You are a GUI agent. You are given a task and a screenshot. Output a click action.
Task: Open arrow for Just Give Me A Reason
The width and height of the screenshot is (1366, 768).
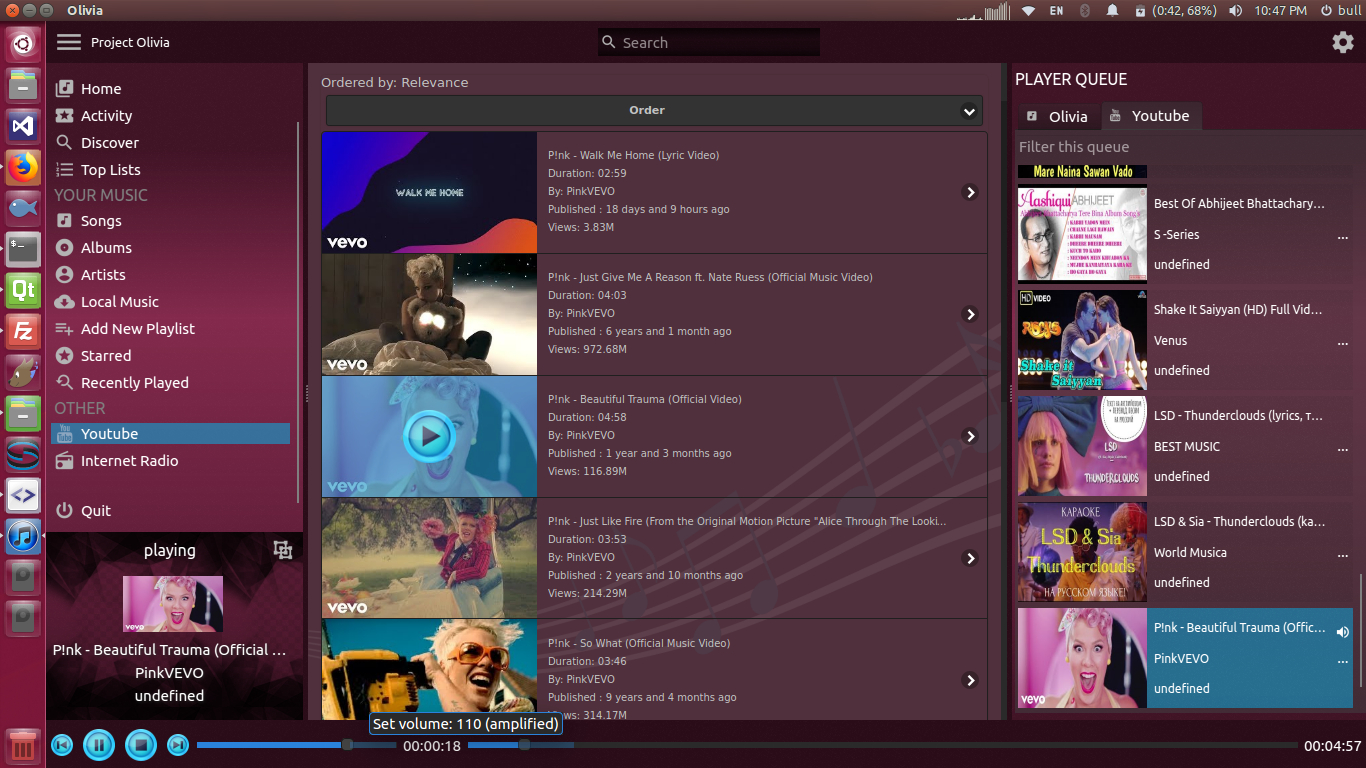point(970,314)
